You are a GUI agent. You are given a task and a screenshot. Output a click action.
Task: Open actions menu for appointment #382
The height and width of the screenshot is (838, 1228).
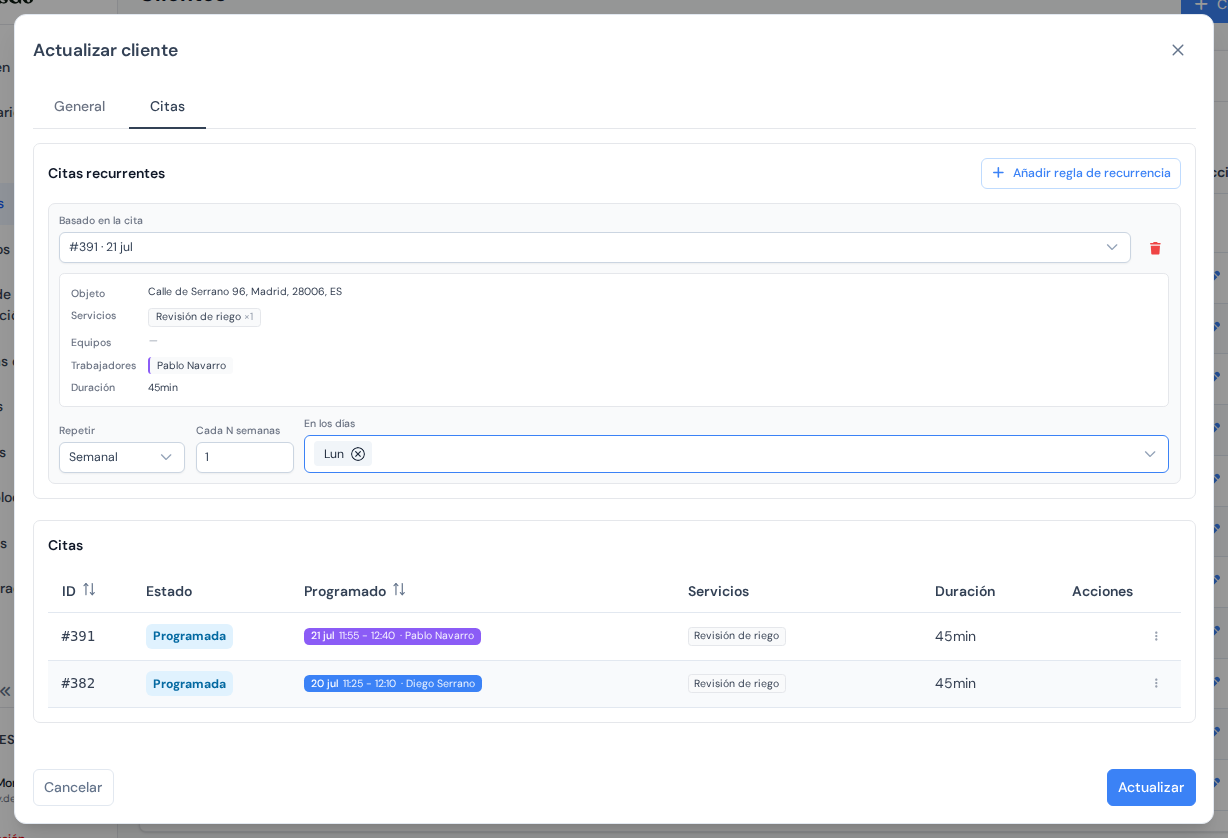pyautogui.click(x=1156, y=683)
